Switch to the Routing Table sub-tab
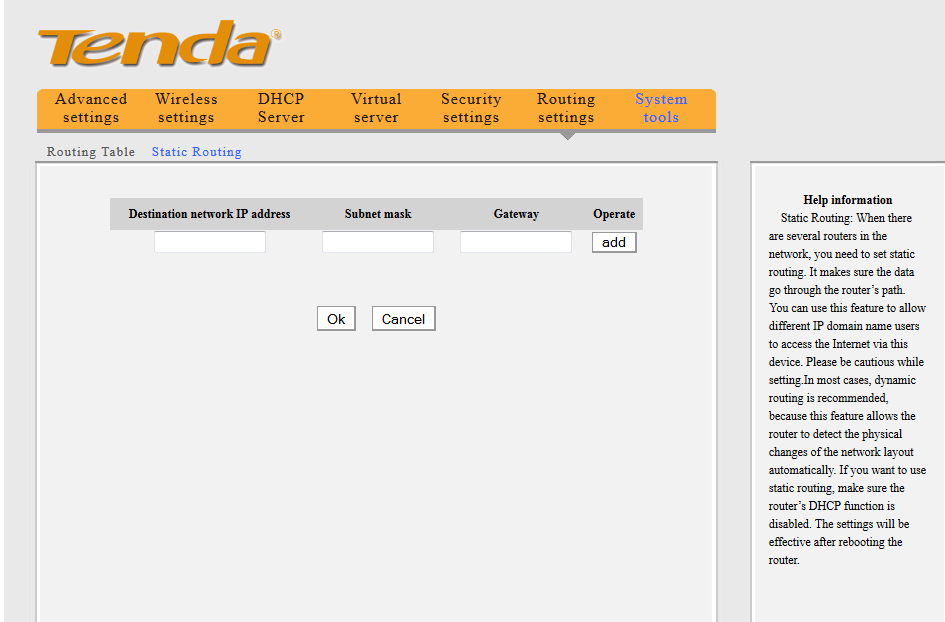This screenshot has height=622, width=945. (x=91, y=152)
